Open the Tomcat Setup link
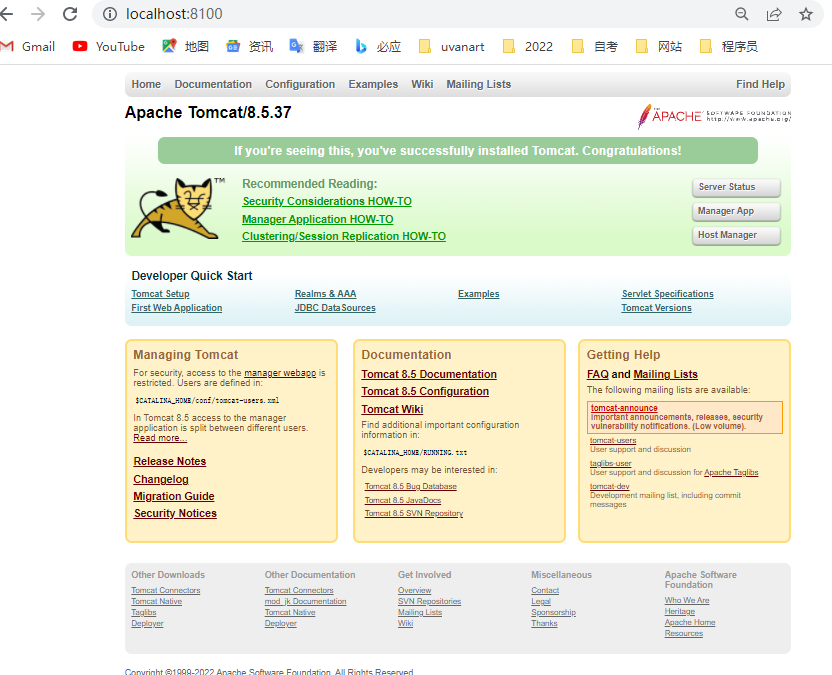The image size is (832, 675). point(160,294)
